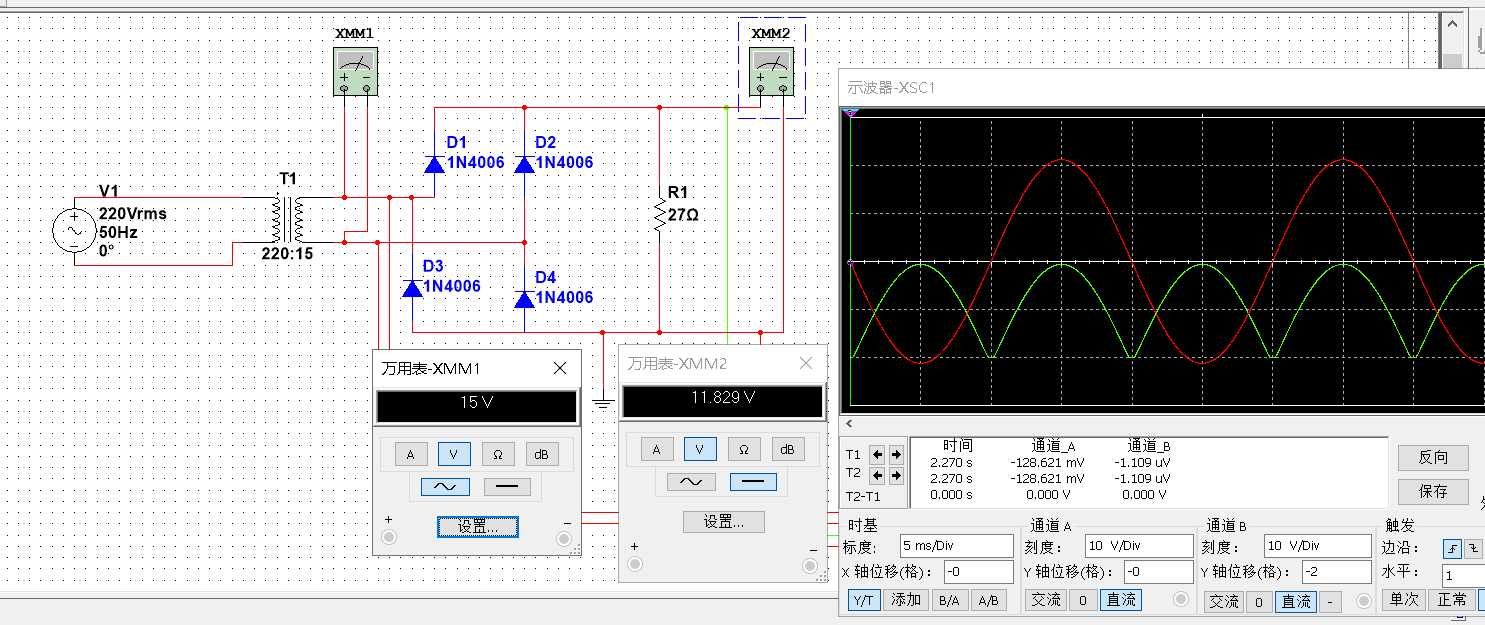
Task: Toggle Channel B invert (-) button
Action: point(1330,601)
